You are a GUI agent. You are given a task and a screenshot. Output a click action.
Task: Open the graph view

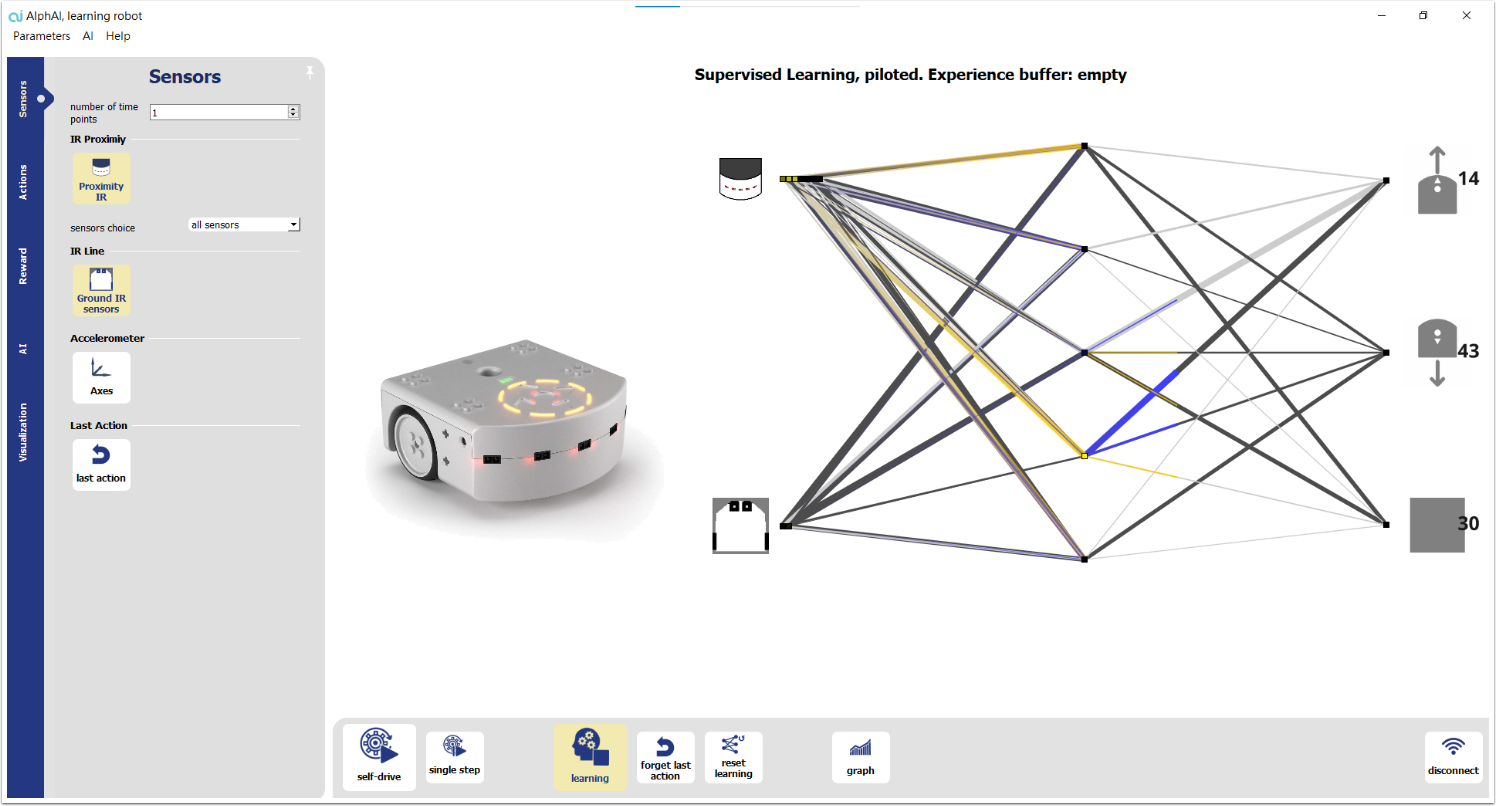coord(860,757)
